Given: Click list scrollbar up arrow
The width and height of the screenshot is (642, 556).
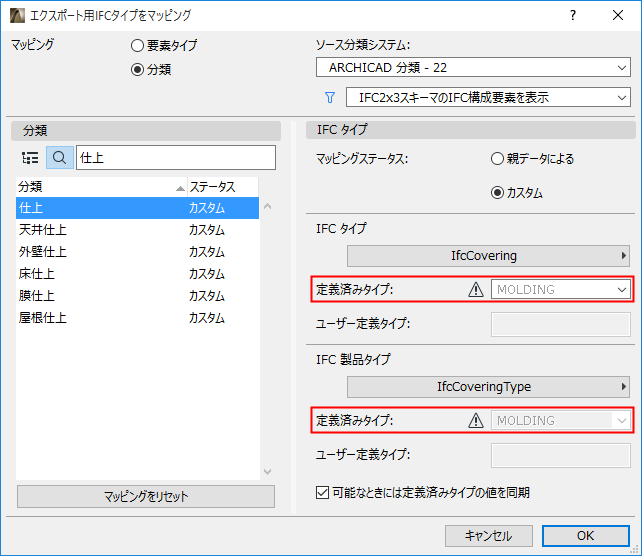Looking at the screenshot, I should click(x=267, y=206).
